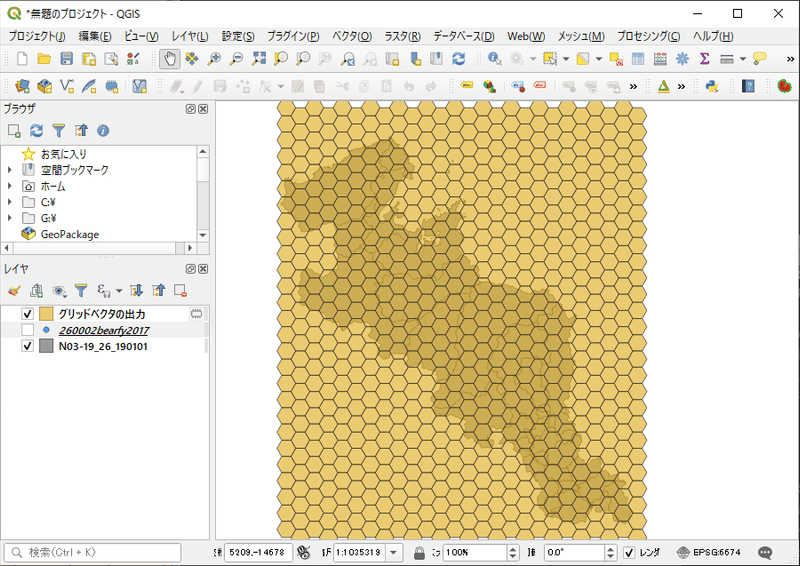Select the お気に入り favorites item
The width and height of the screenshot is (800, 566).
coord(63,154)
